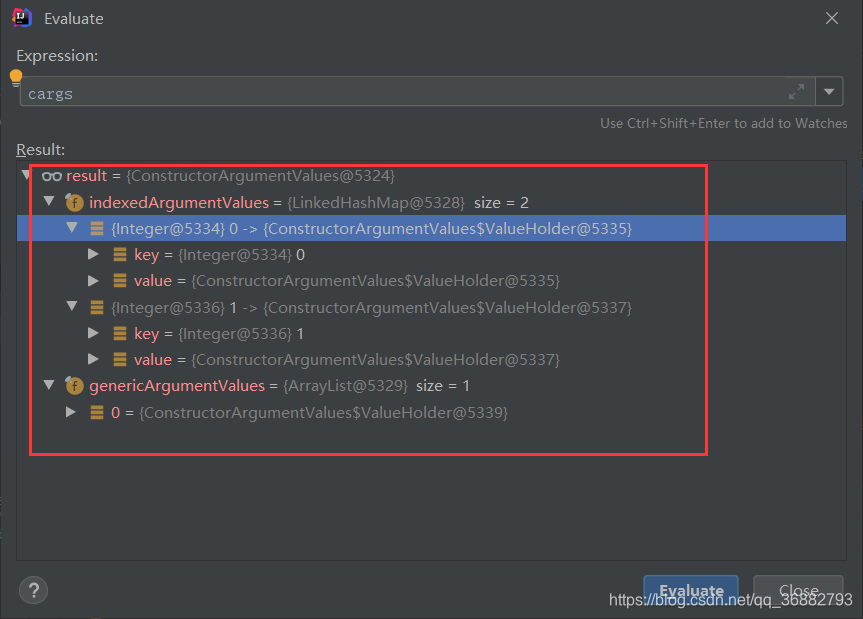Viewport: 863px width, 619px height.
Task: Click the glasses watch icon next to result
Action: (x=52, y=176)
